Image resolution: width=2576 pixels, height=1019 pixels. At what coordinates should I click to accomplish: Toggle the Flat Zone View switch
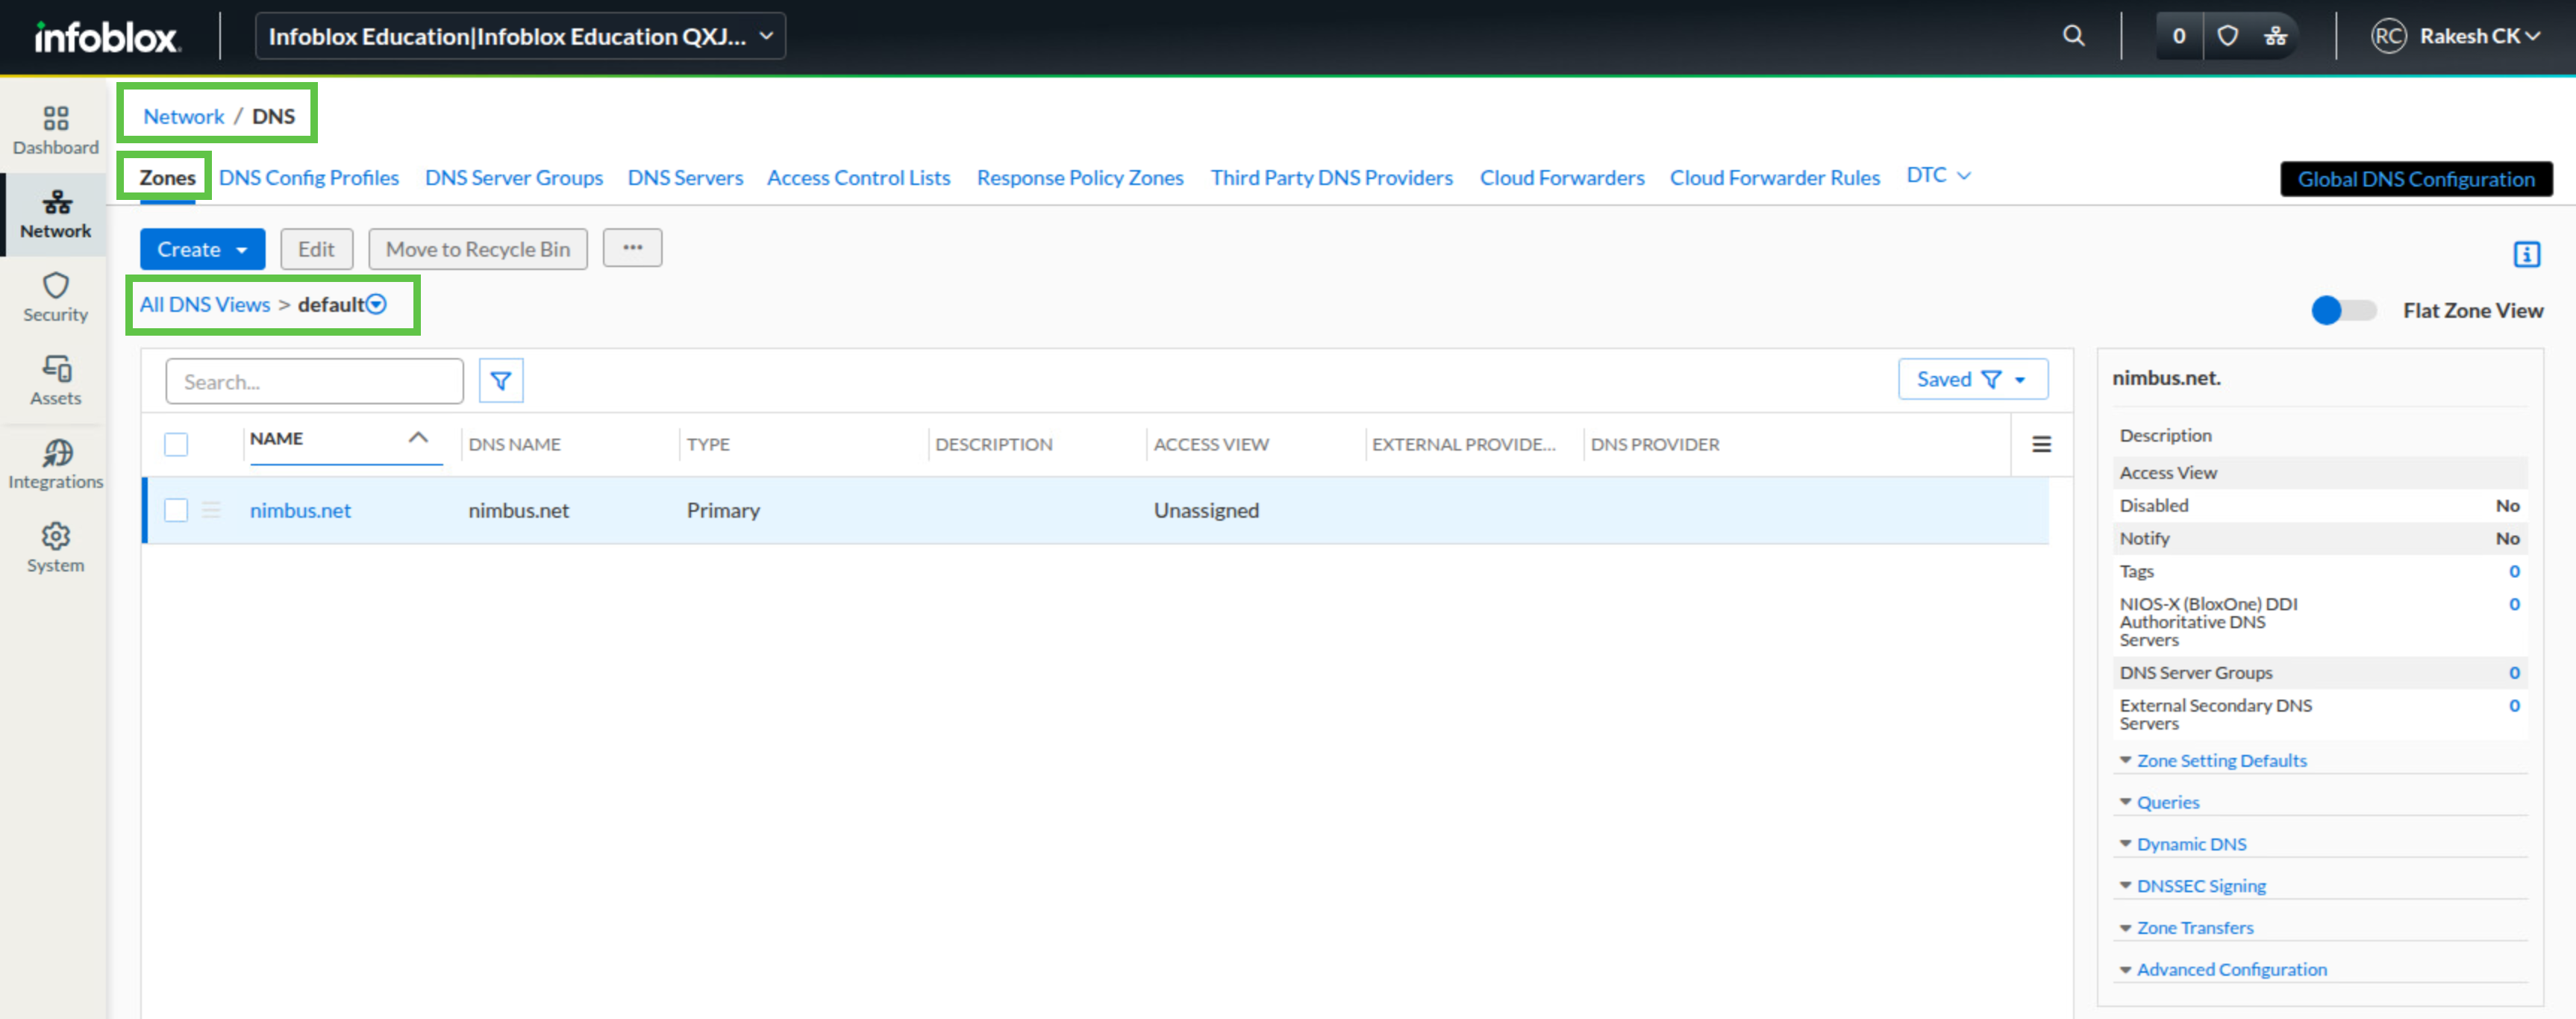2343,311
